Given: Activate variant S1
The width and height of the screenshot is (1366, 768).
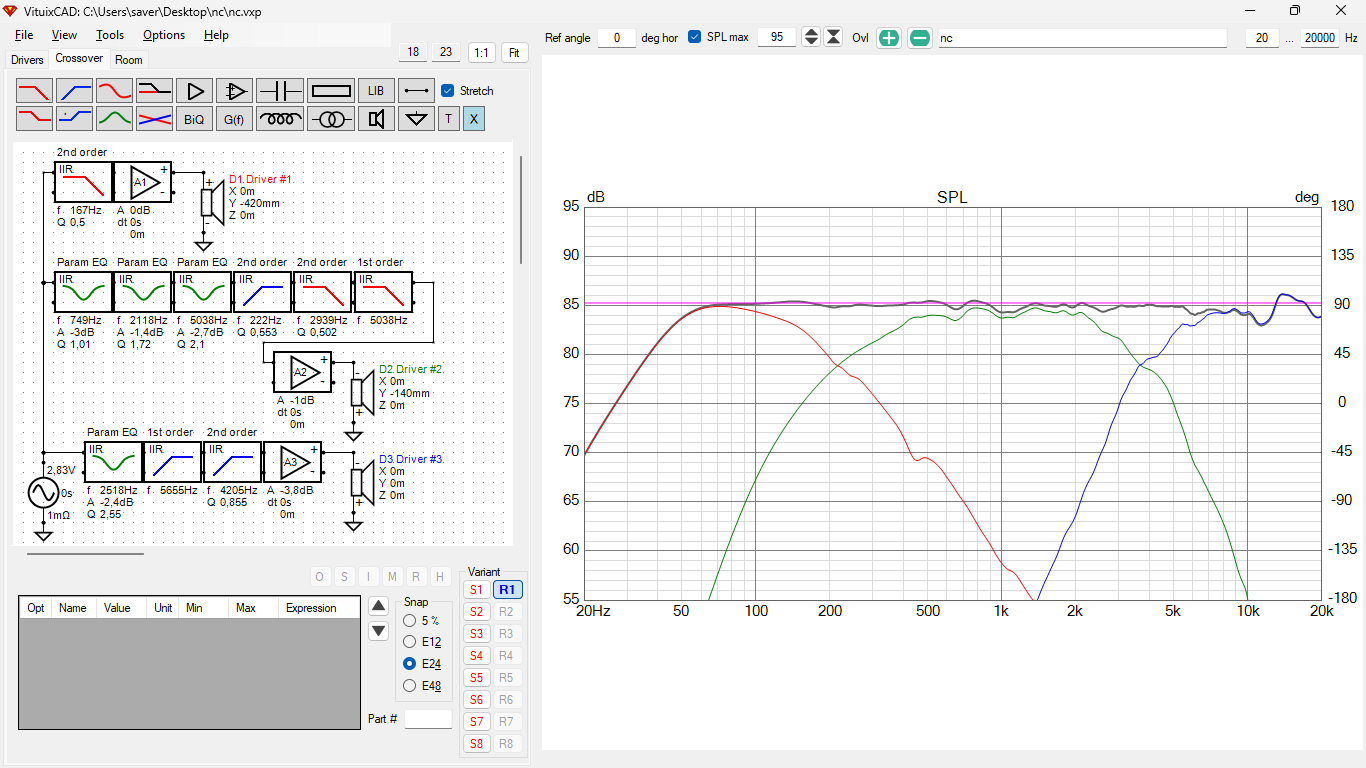Looking at the screenshot, I should click(476, 590).
